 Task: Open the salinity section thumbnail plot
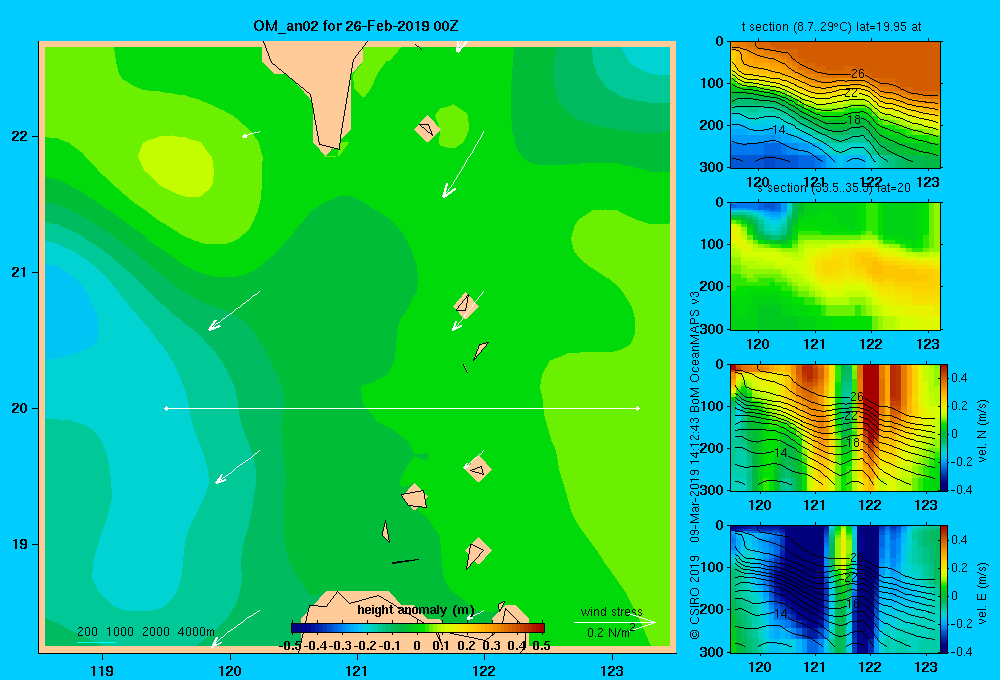[835, 266]
